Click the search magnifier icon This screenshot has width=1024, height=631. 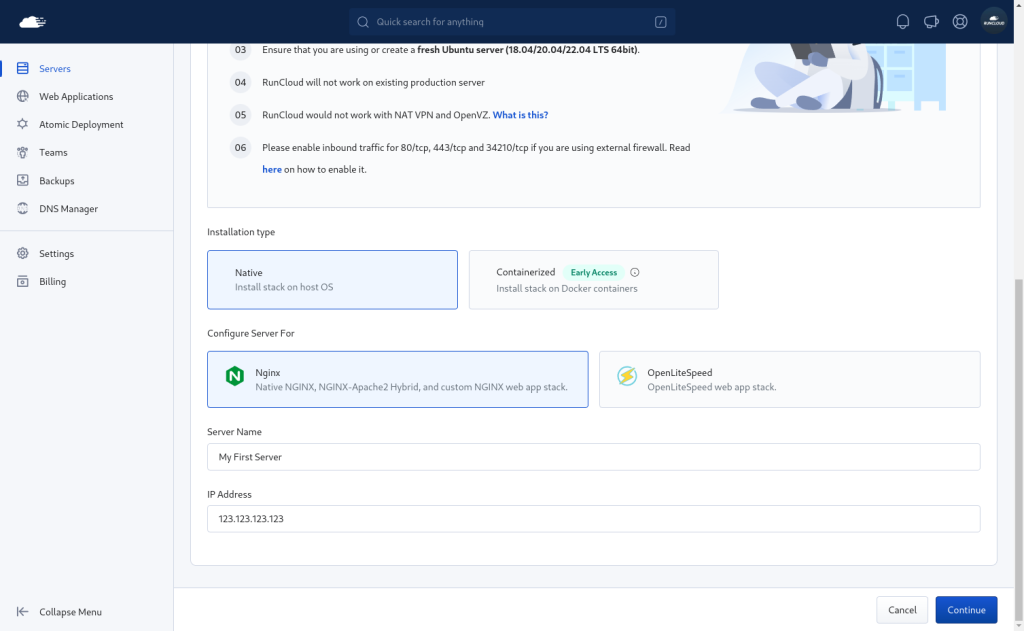(363, 22)
